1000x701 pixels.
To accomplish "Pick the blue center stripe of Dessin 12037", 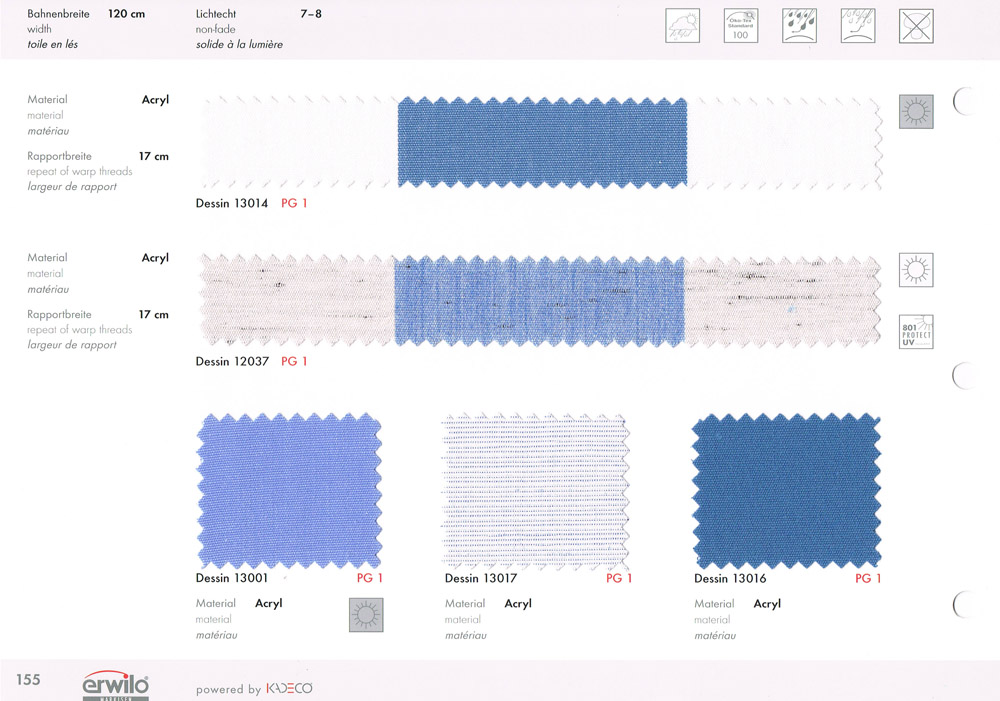I will [540, 300].
